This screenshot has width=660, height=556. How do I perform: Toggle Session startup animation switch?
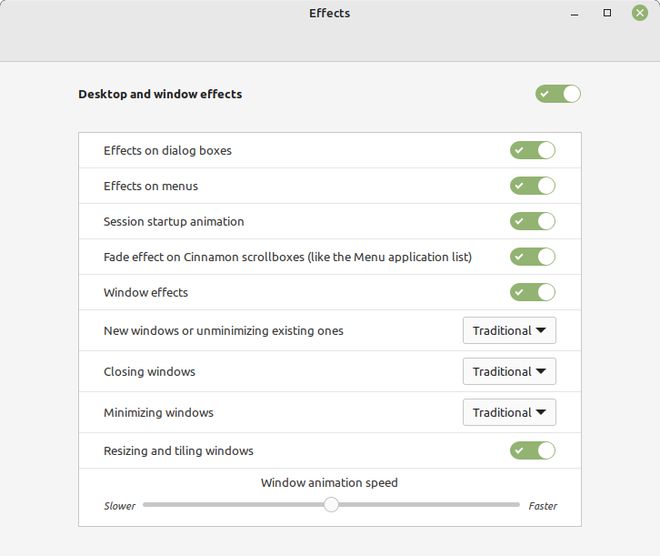pos(532,221)
